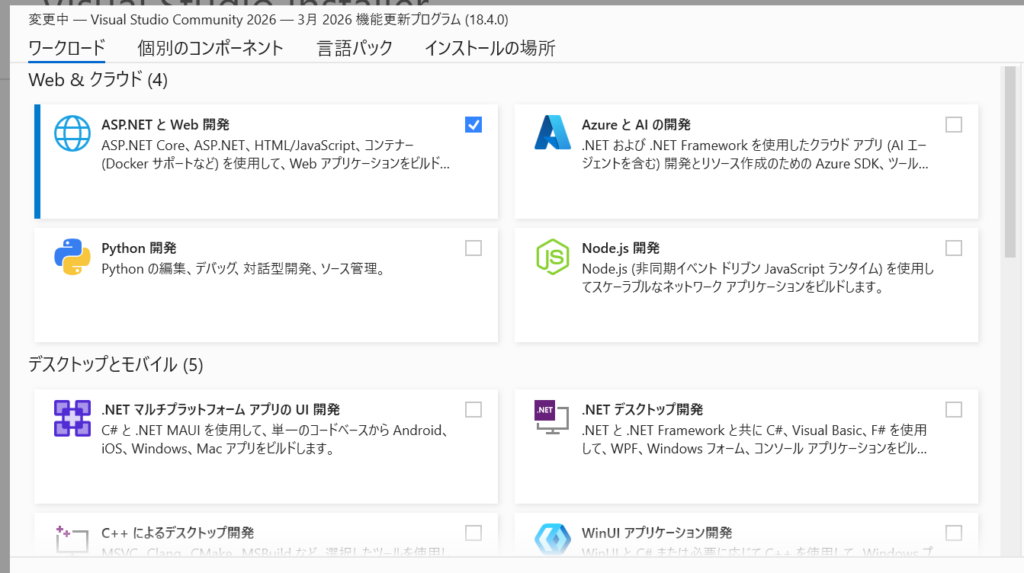The image size is (1024, 573).
Task: Check the Python 開発 workload checkbox
Action: click(x=473, y=248)
